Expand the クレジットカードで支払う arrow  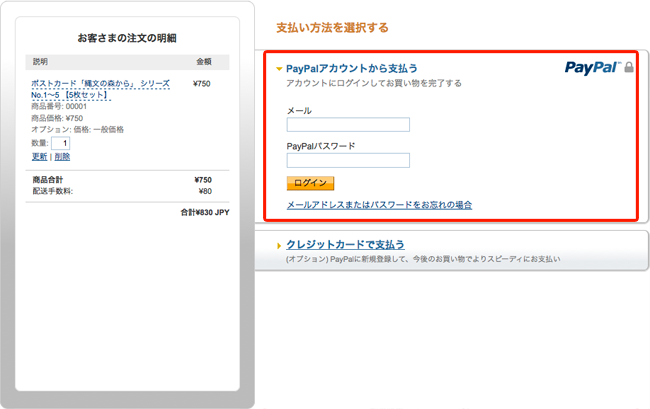coord(279,246)
